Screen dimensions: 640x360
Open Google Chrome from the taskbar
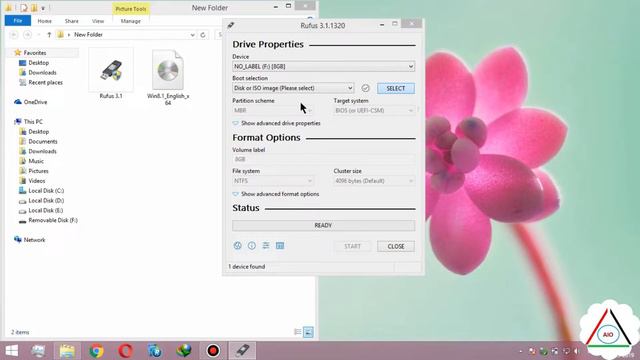coord(96,351)
